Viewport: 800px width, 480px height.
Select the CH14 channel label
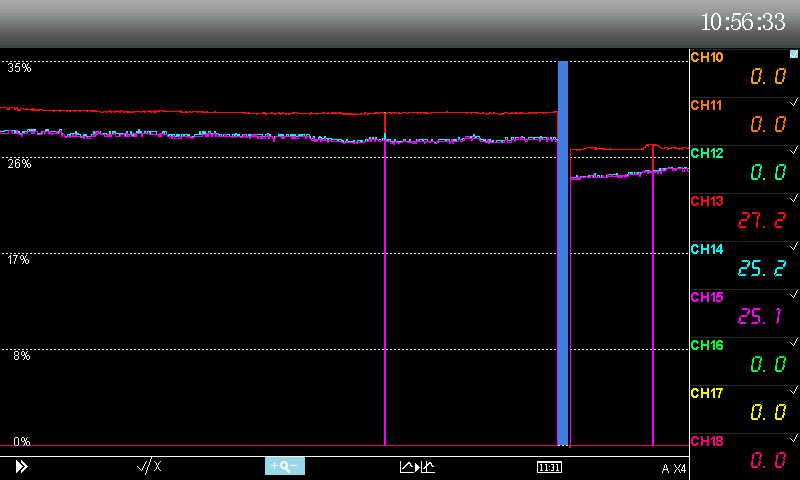[x=707, y=249]
